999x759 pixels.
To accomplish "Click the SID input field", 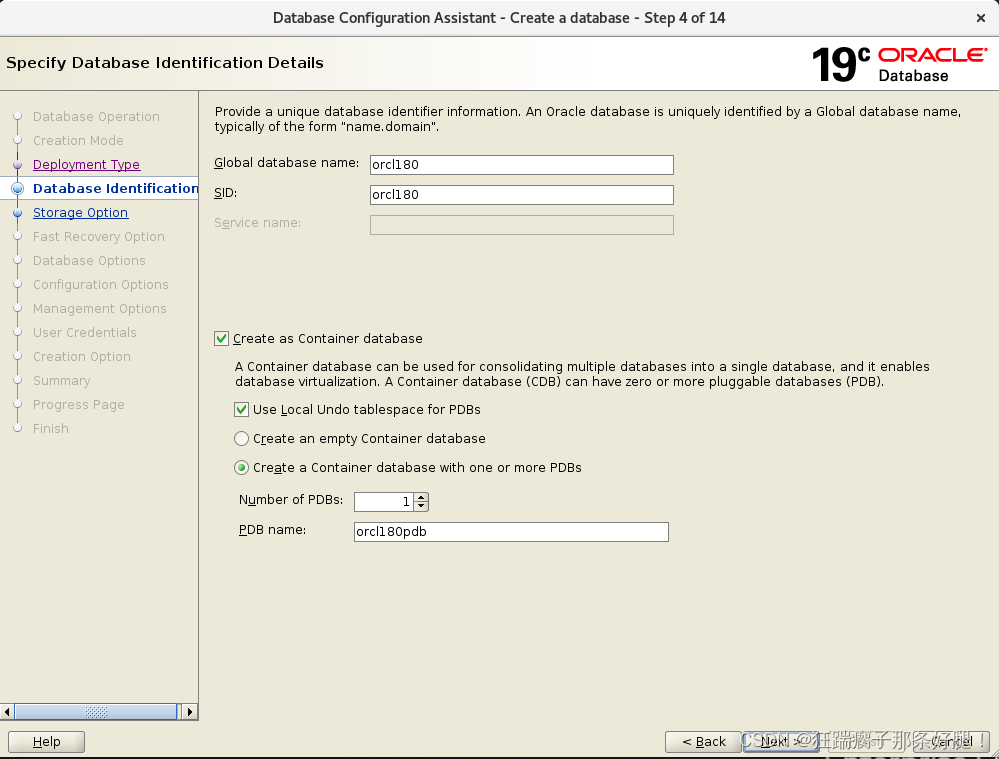I will pos(521,194).
